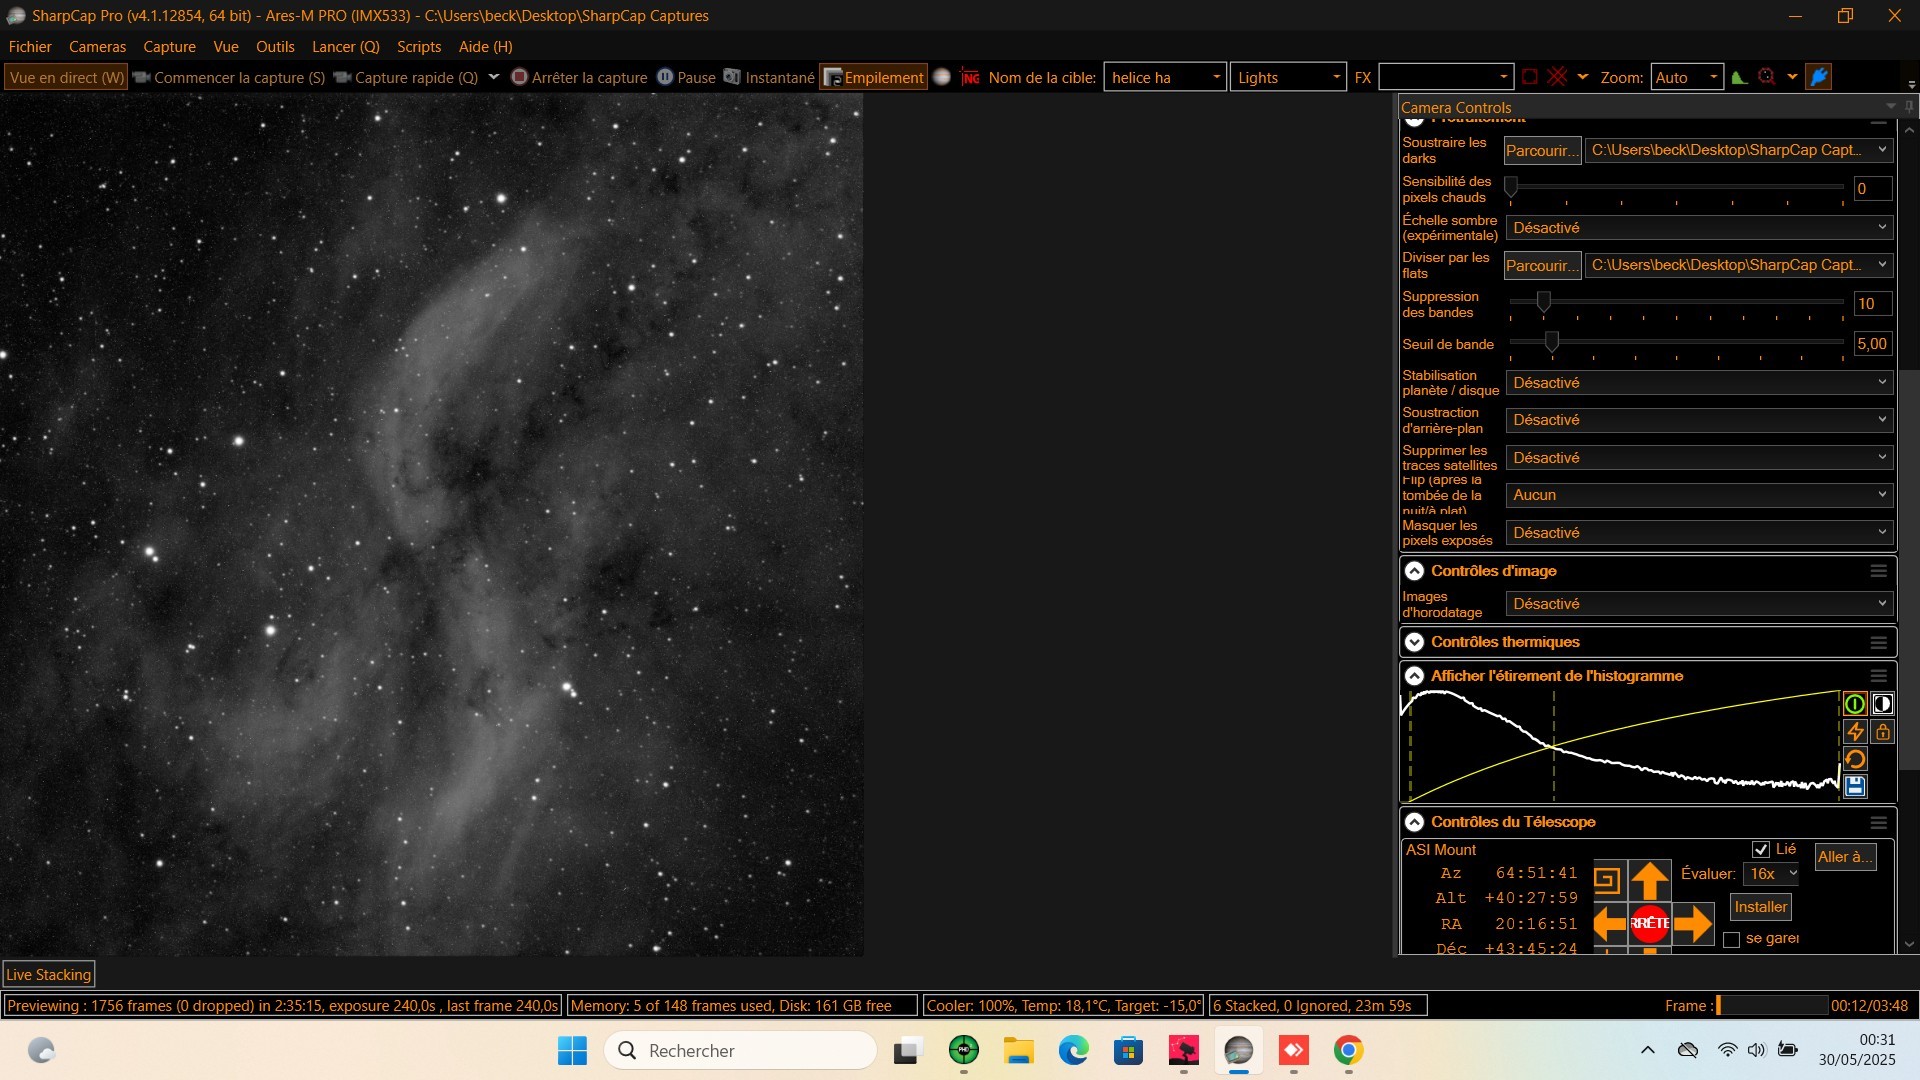Open the Fichier menu
Image resolution: width=1920 pixels, height=1080 pixels.
tap(30, 47)
